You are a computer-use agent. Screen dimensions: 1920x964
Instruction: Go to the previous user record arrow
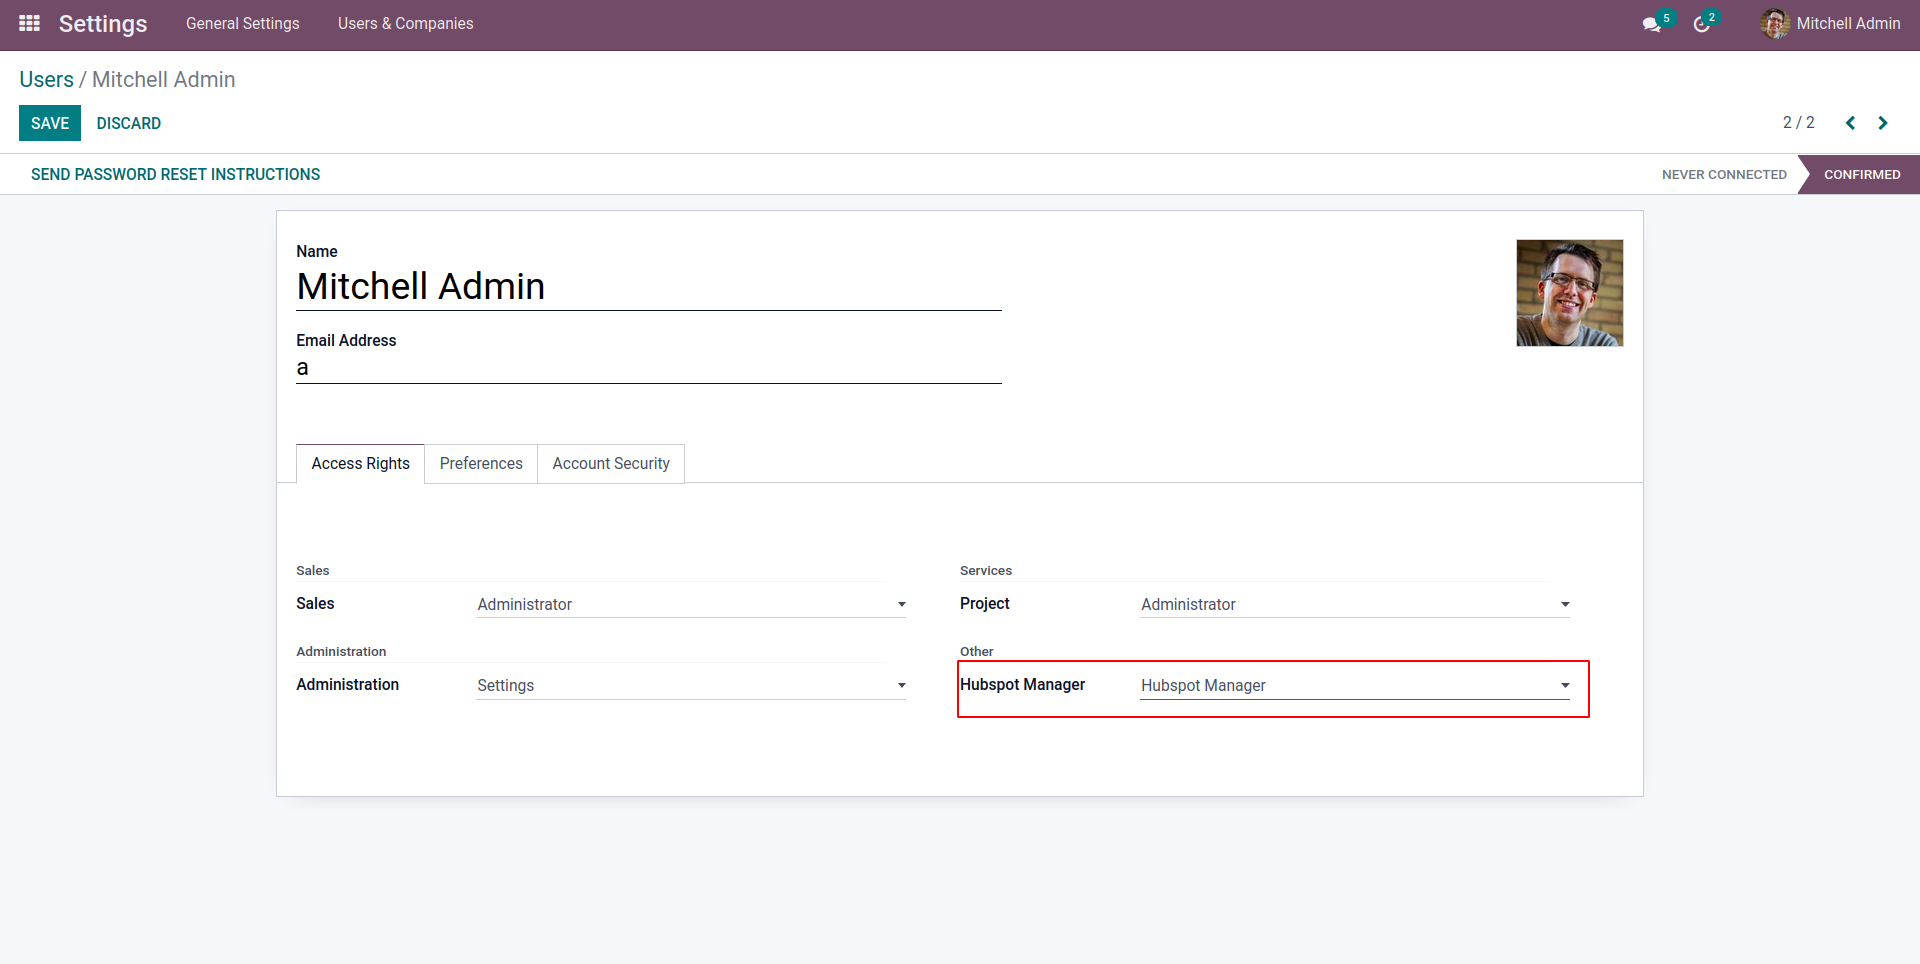[1850, 123]
